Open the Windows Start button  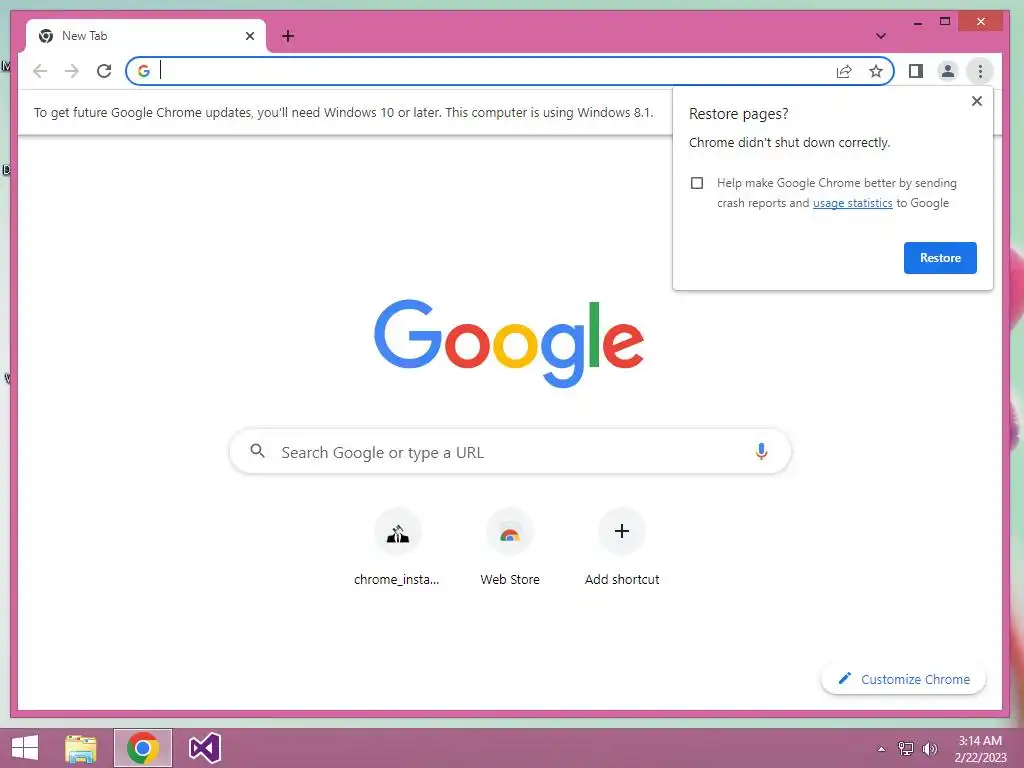pos(25,748)
